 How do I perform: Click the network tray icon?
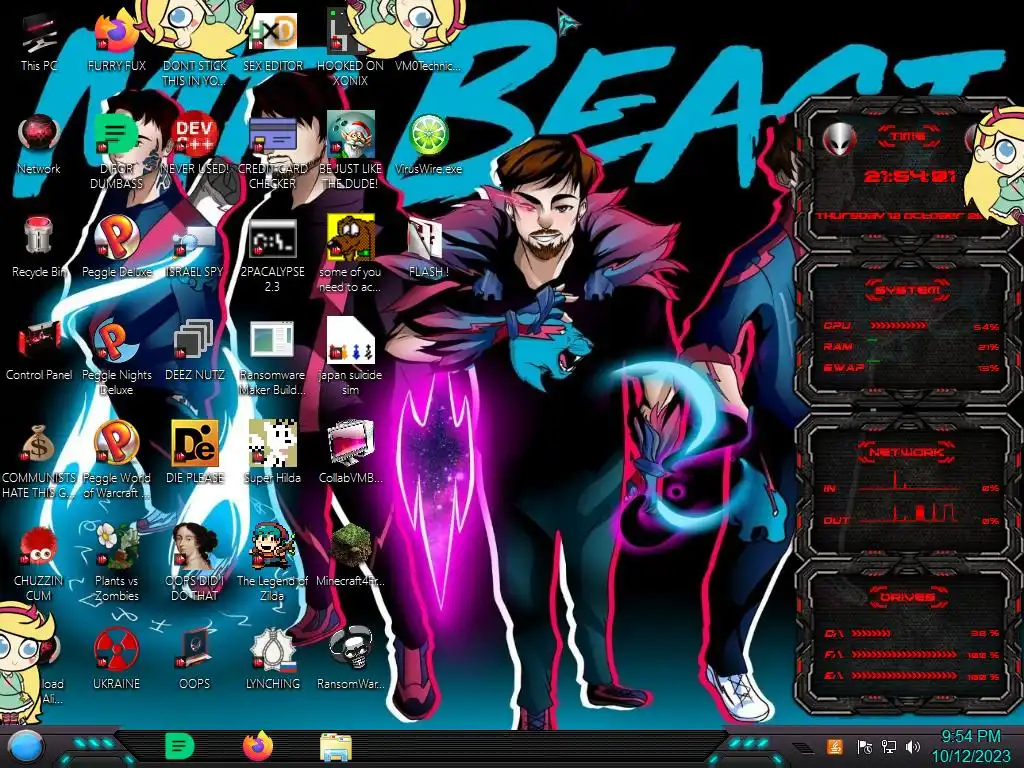[889, 746]
